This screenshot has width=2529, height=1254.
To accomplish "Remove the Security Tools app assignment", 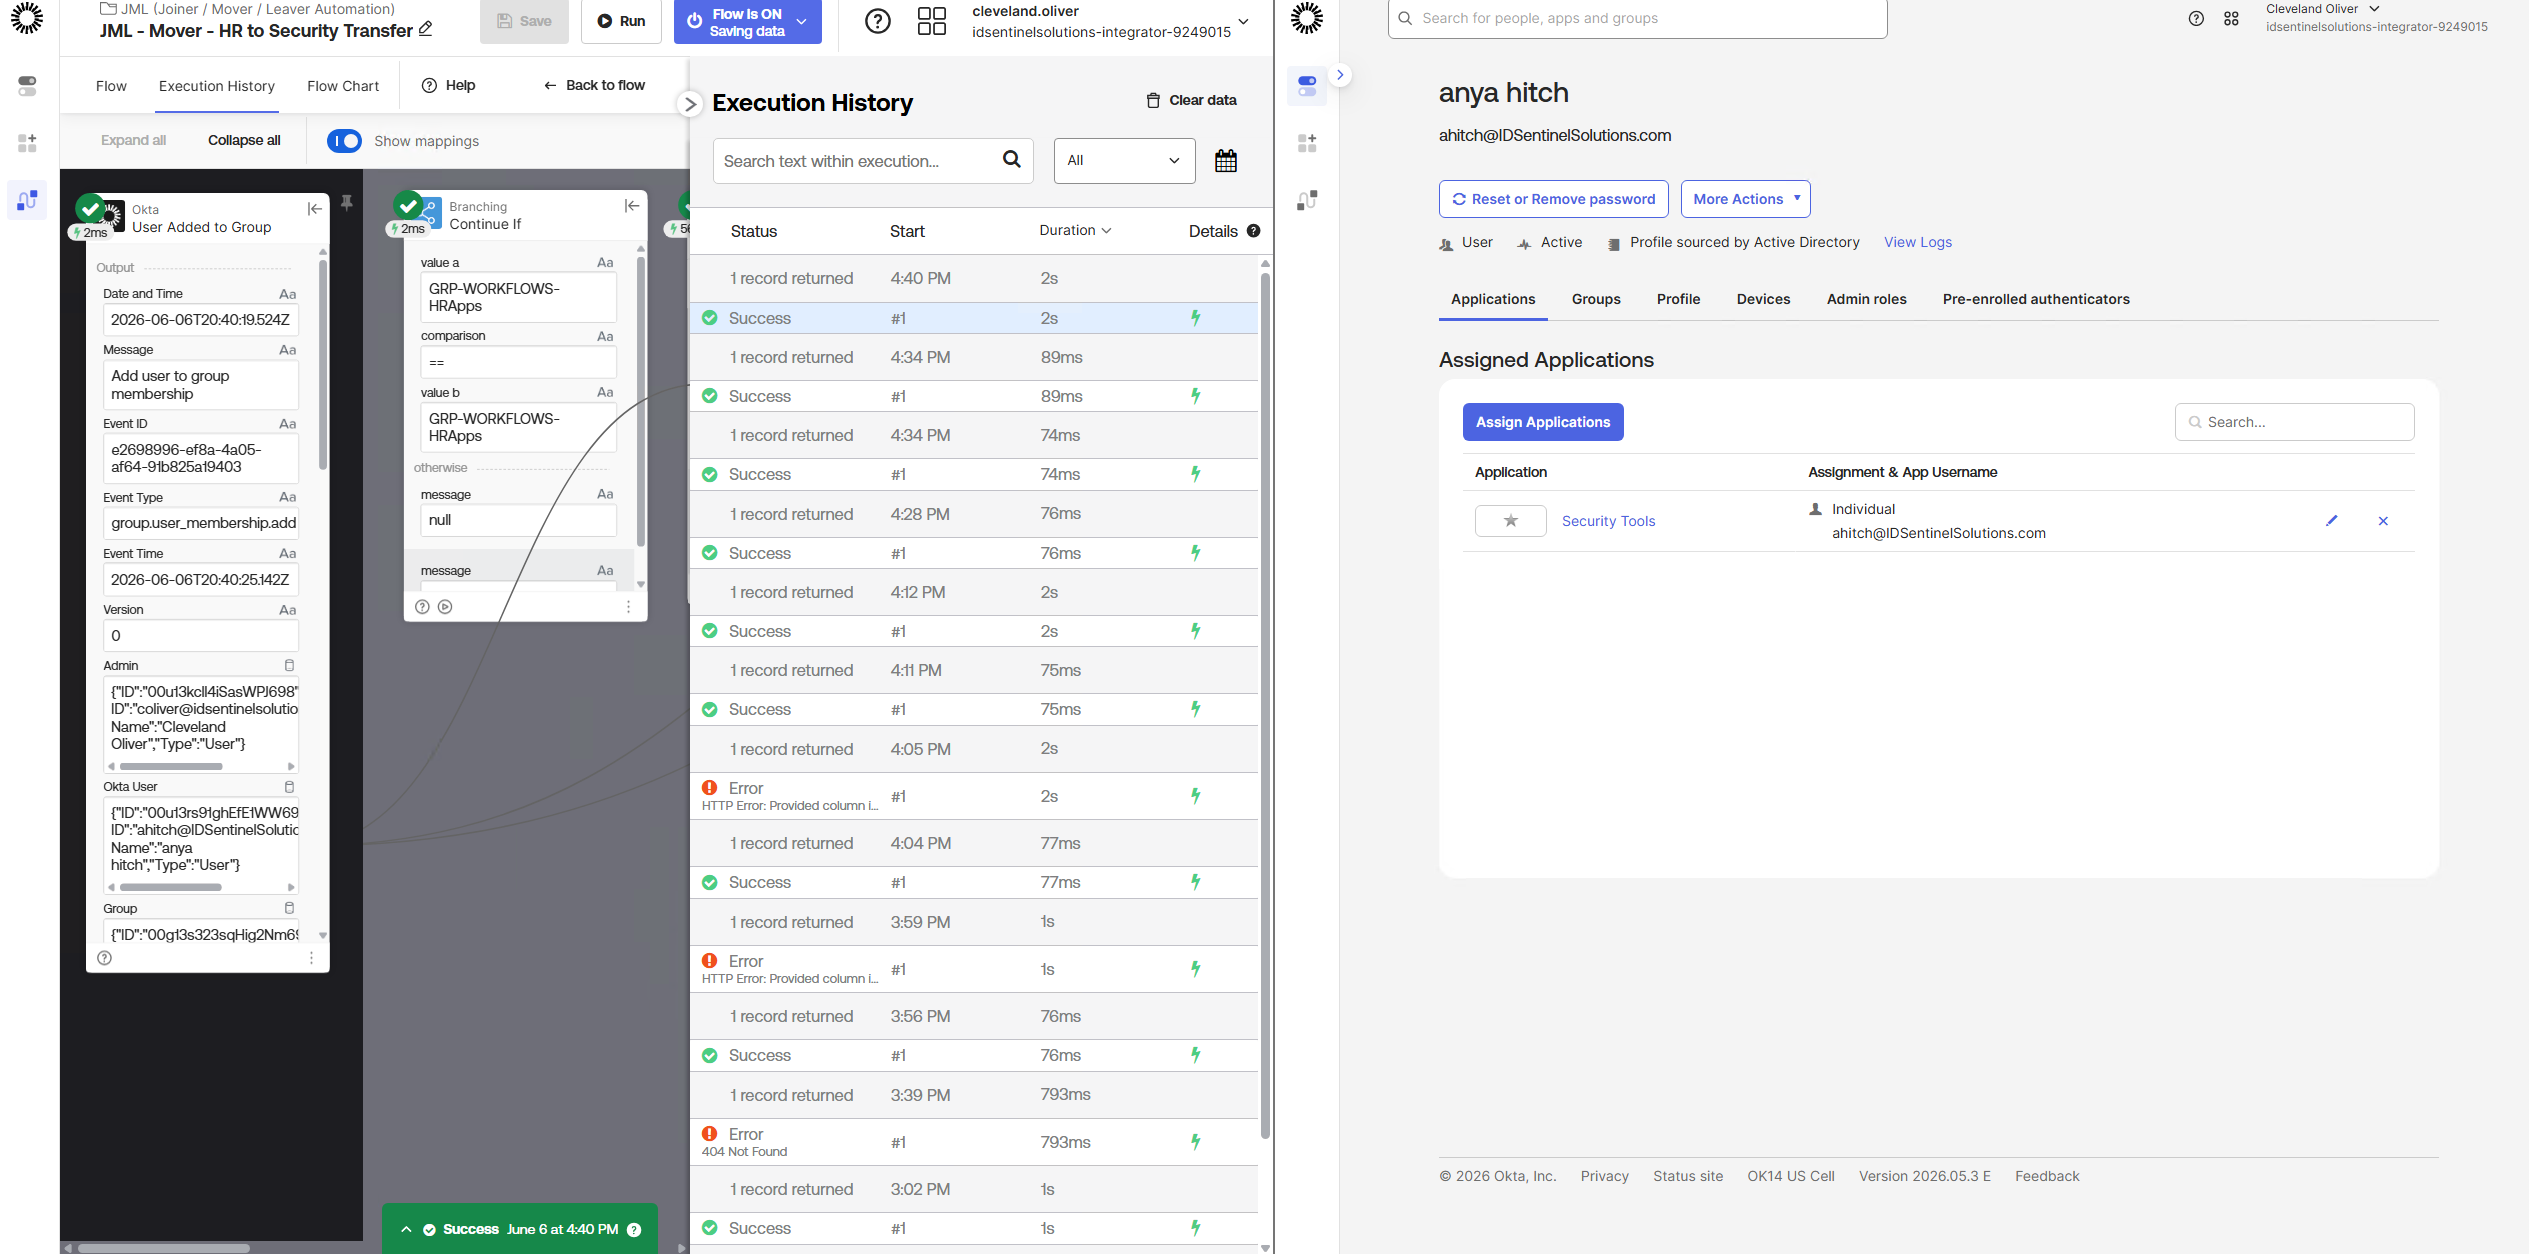I will (2383, 521).
